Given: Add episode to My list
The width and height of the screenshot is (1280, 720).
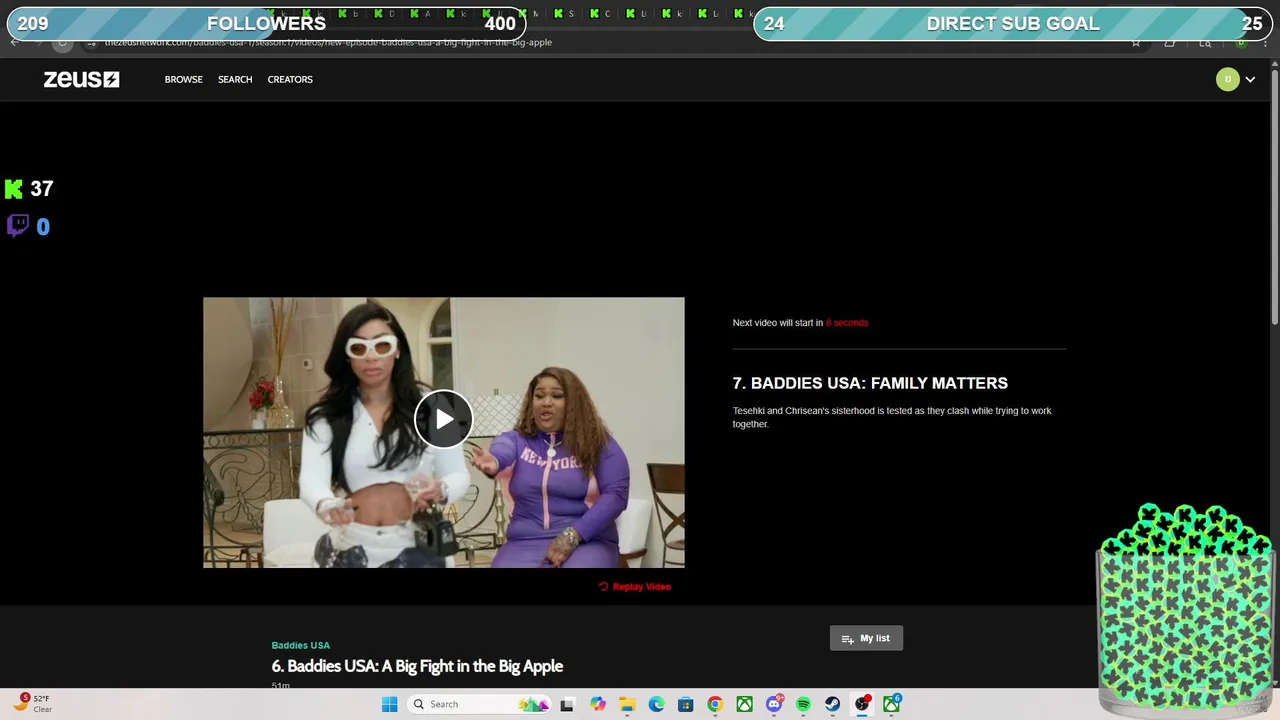Looking at the screenshot, I should coord(866,638).
